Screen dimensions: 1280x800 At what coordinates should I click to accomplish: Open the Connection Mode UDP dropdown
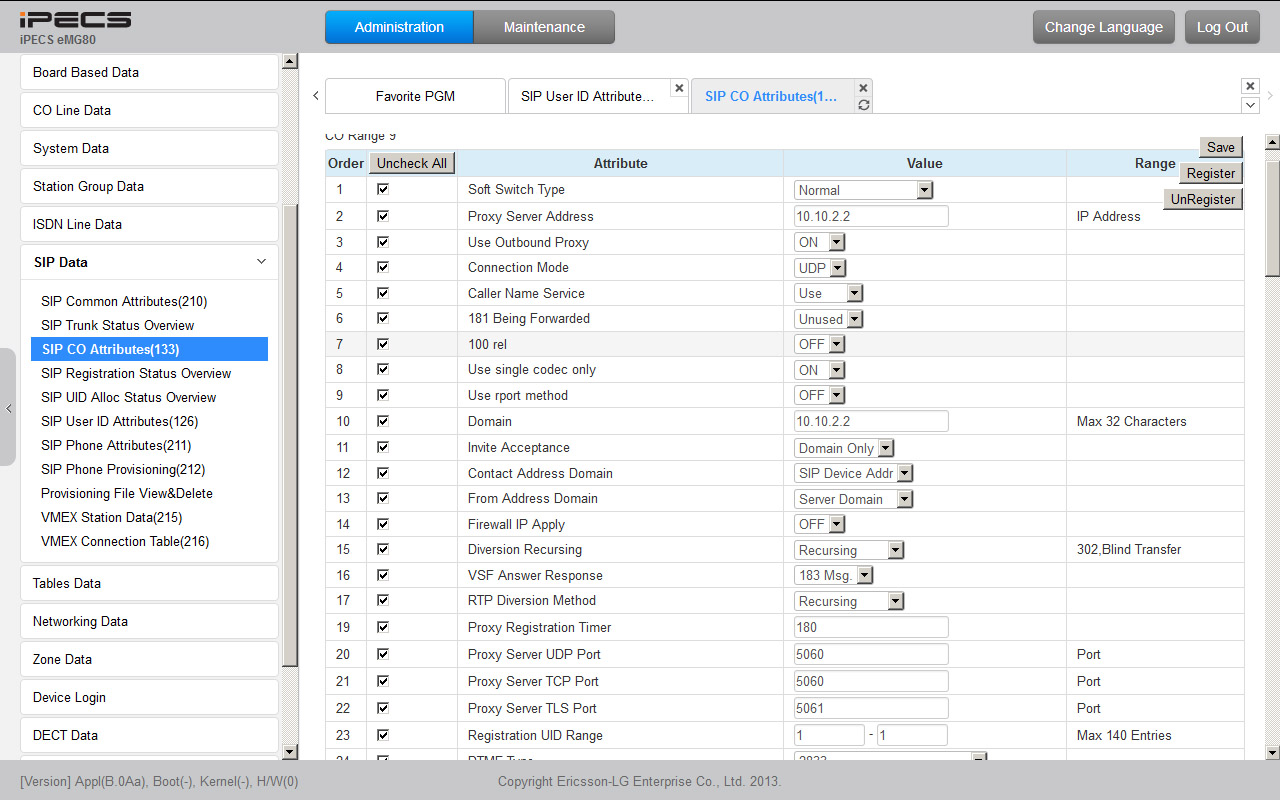(x=821, y=268)
